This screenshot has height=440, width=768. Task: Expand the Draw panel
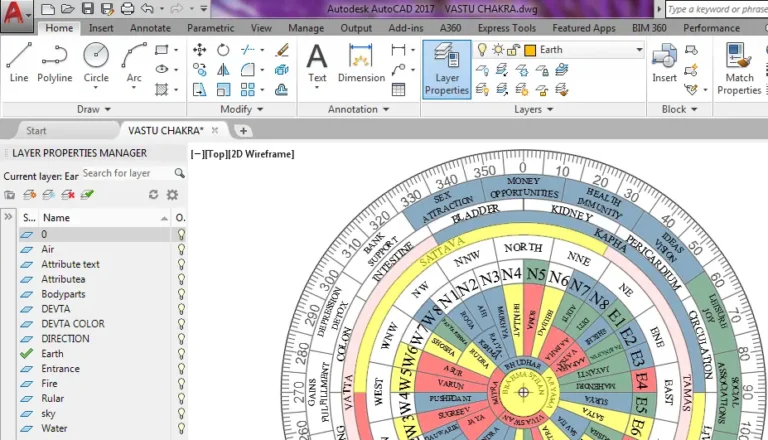pos(94,109)
